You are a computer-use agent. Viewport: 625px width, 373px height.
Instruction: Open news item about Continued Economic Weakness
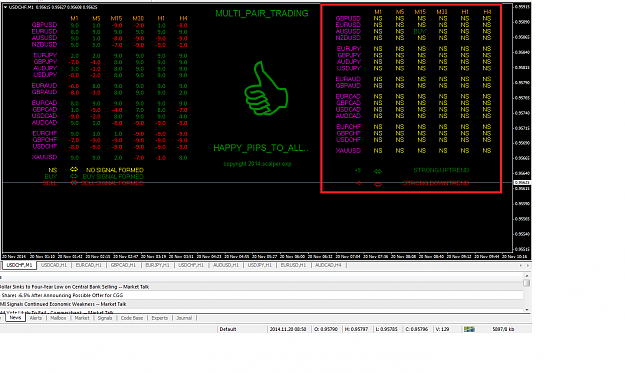(x=261, y=304)
